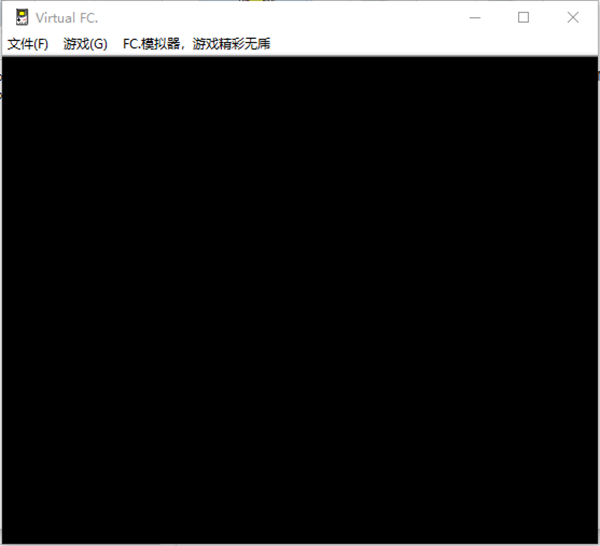Click empty title bar space left of minimize
The width and height of the screenshot is (600, 546).
300,17
